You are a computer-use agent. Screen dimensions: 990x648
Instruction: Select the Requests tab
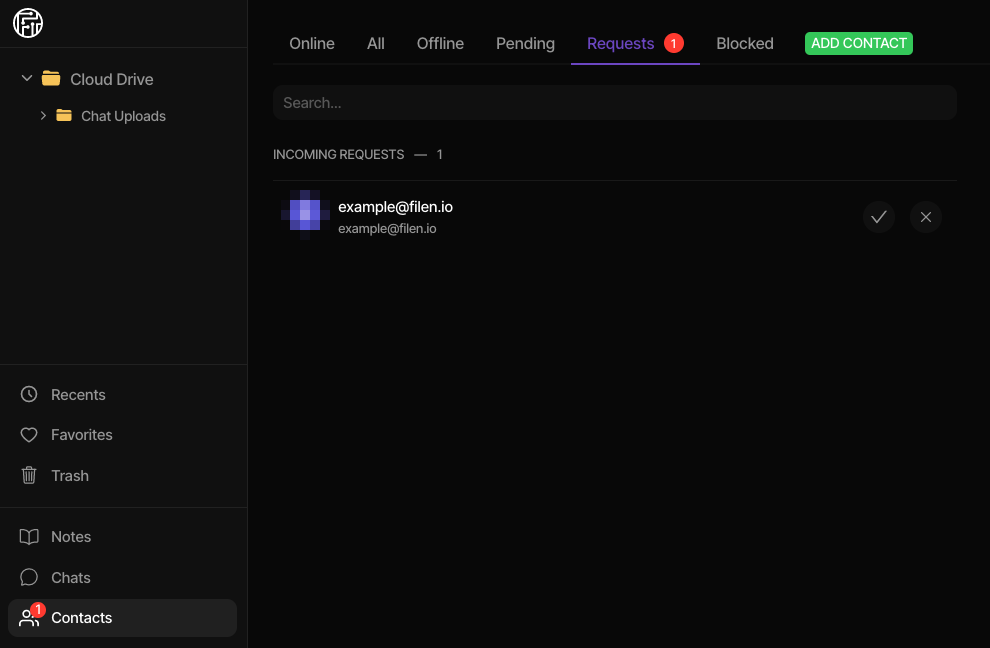(x=621, y=44)
